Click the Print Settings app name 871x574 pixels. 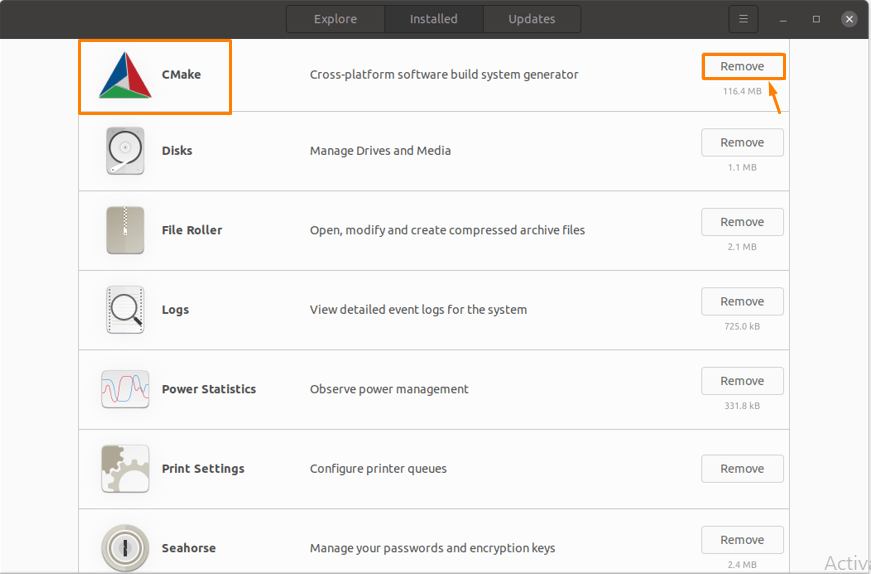coord(203,469)
